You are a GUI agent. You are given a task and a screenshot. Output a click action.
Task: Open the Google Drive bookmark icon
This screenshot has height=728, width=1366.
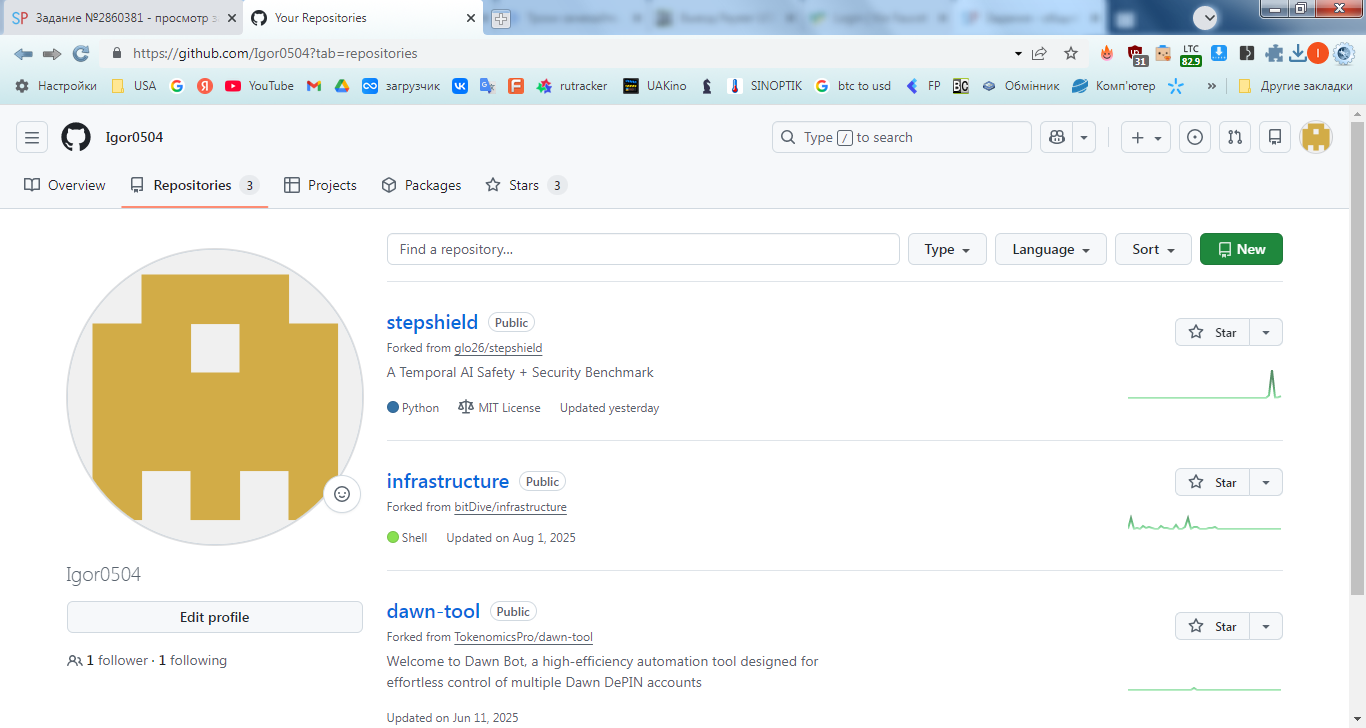341,86
